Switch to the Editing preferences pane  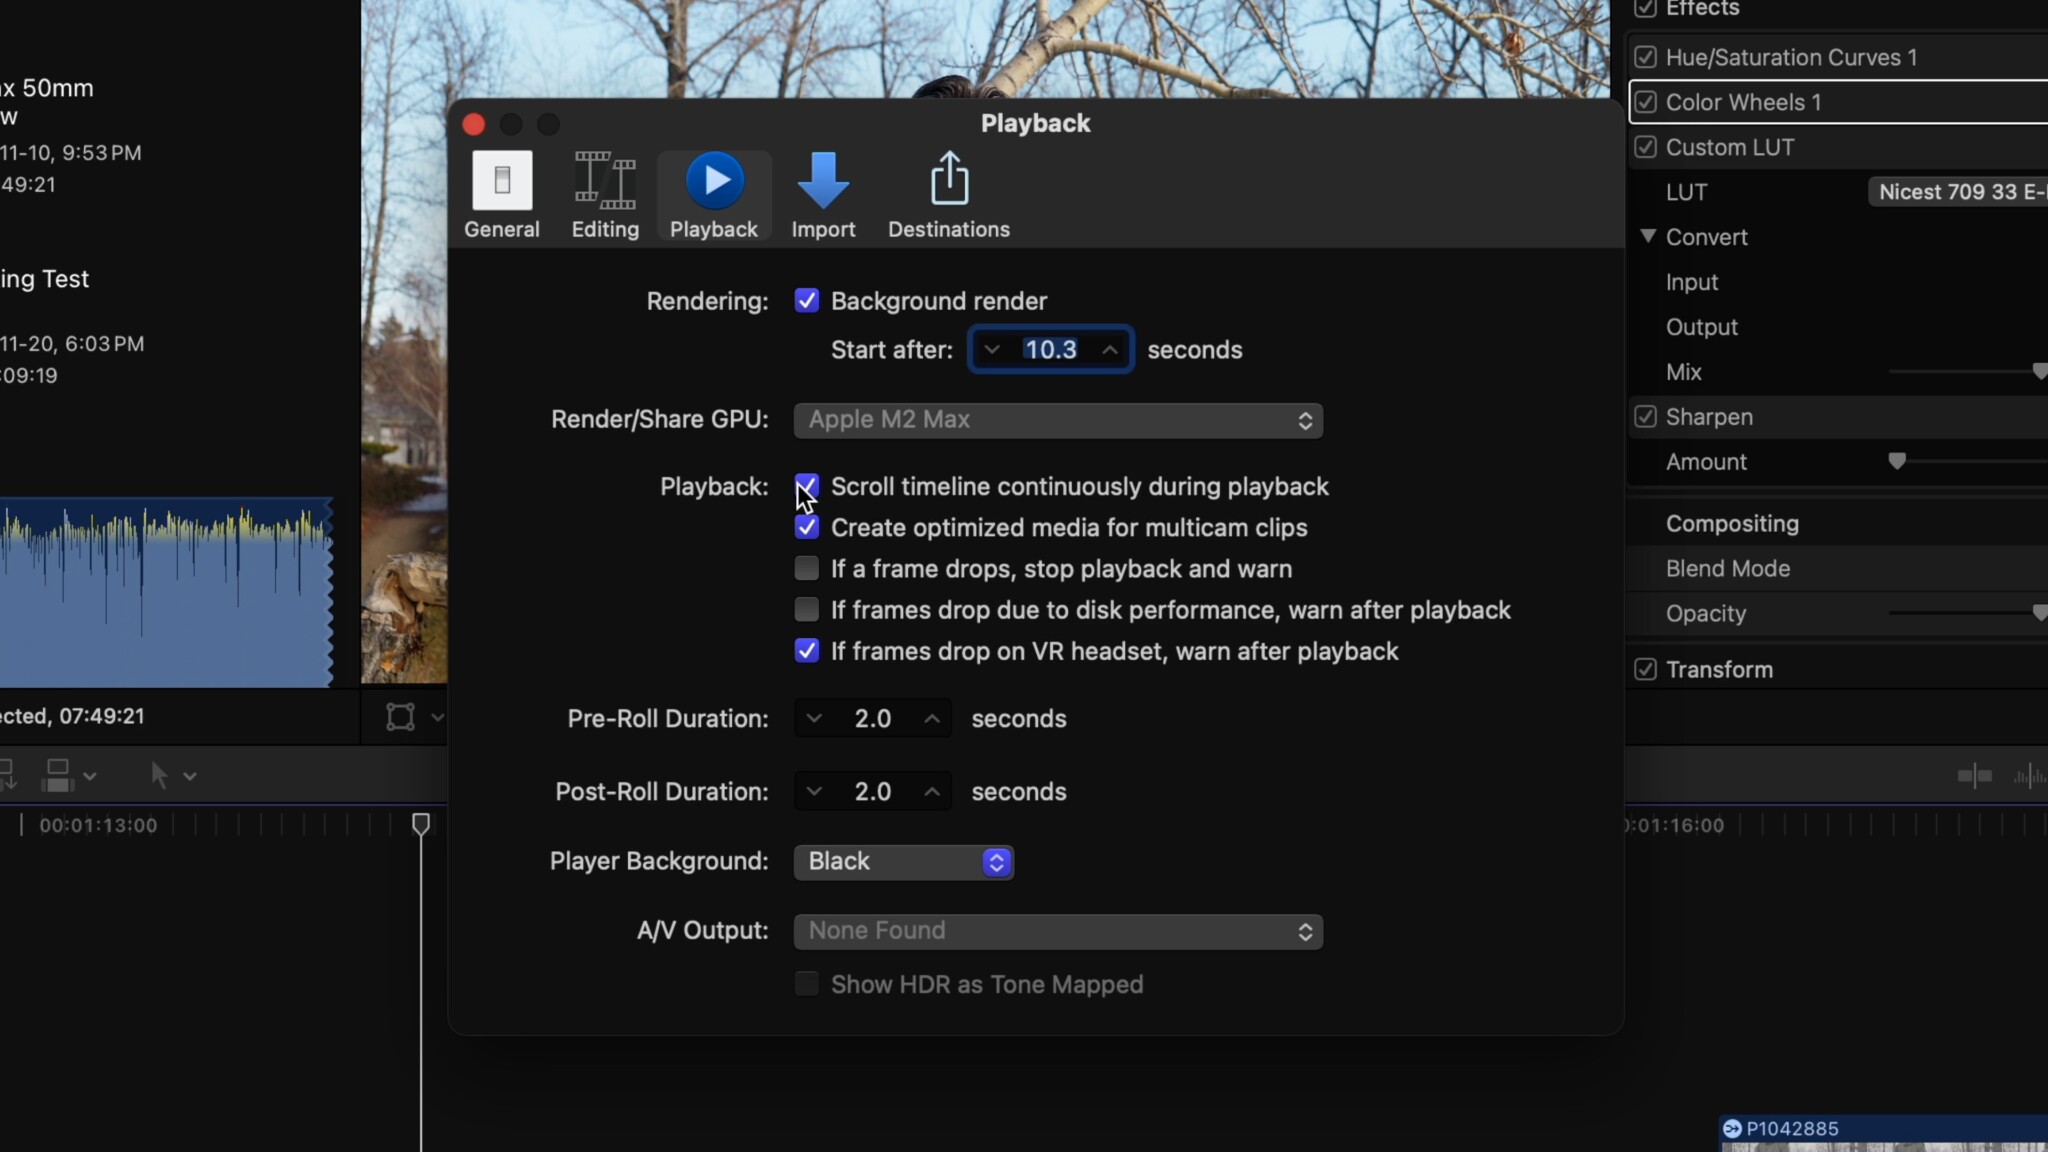(605, 196)
